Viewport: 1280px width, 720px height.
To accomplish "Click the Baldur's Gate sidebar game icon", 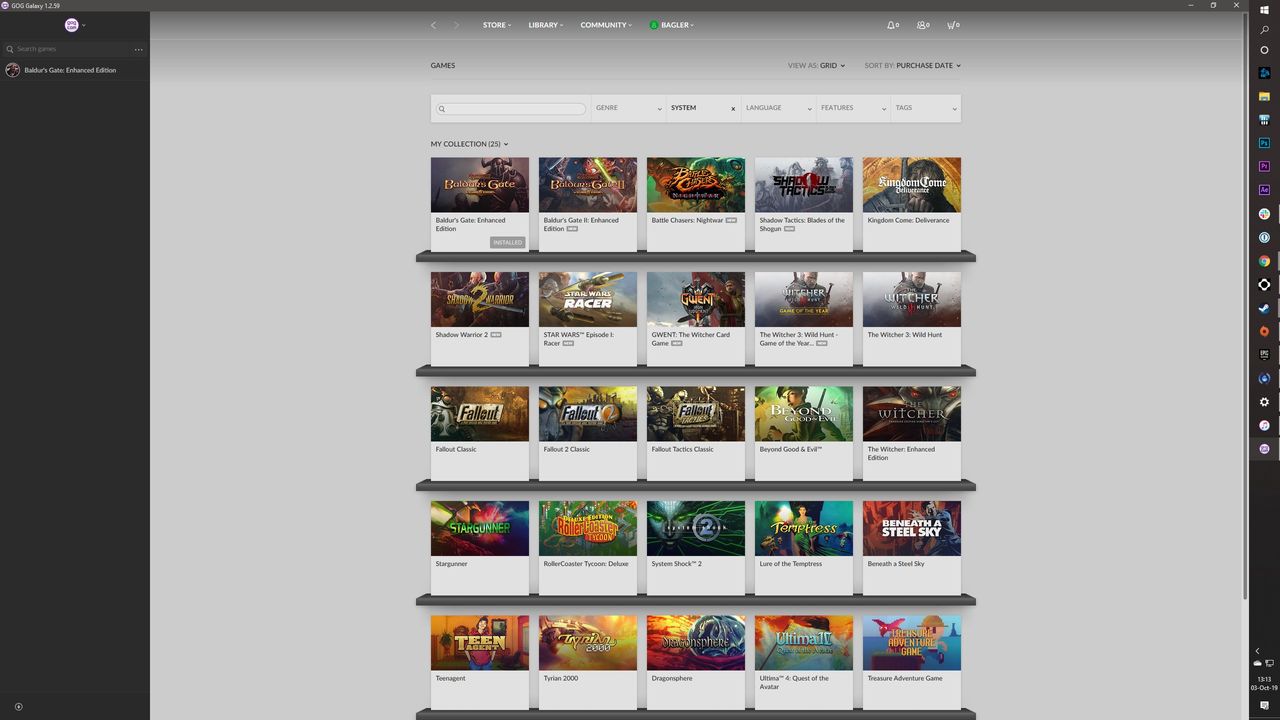I will (12, 70).
